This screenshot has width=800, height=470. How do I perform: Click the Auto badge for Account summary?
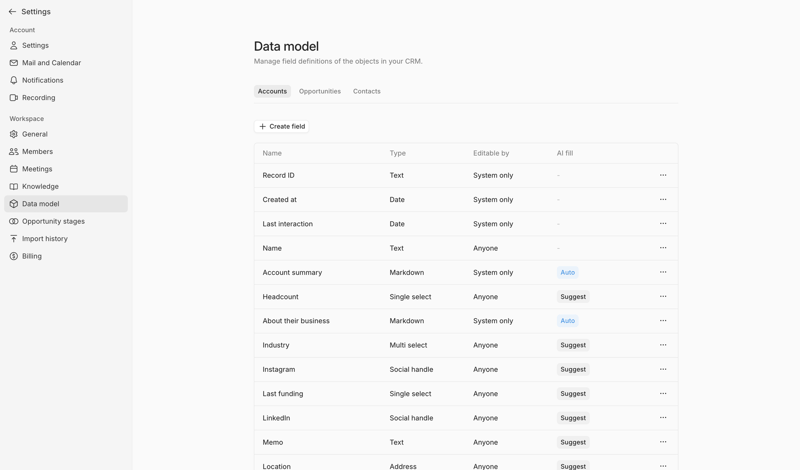click(x=567, y=273)
